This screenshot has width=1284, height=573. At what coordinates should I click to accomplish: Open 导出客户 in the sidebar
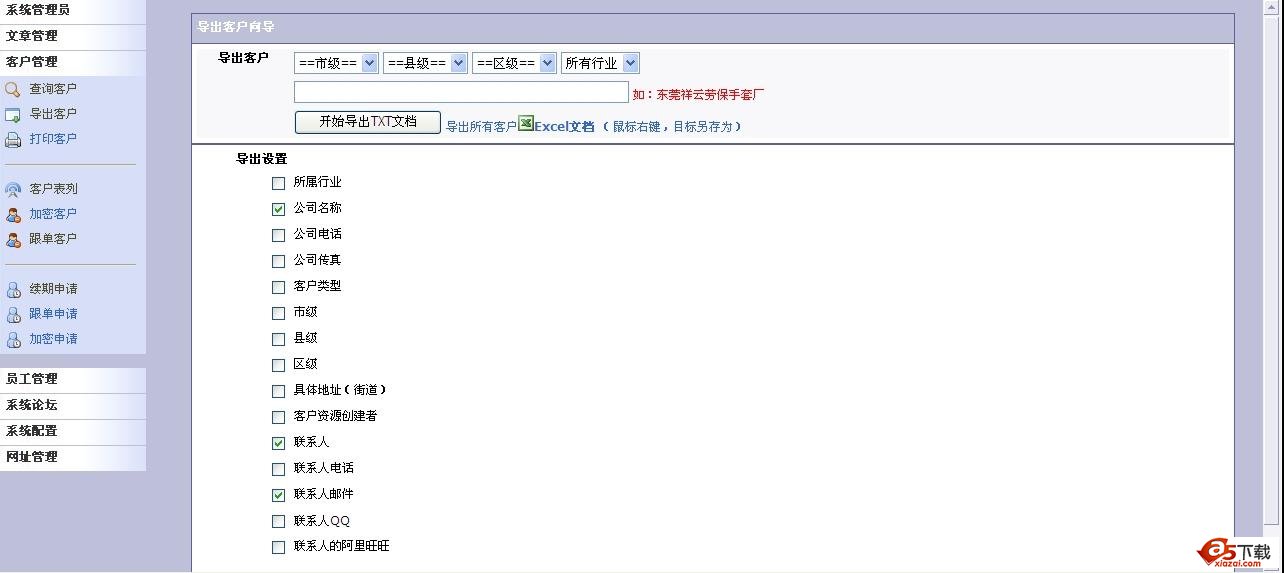point(53,114)
